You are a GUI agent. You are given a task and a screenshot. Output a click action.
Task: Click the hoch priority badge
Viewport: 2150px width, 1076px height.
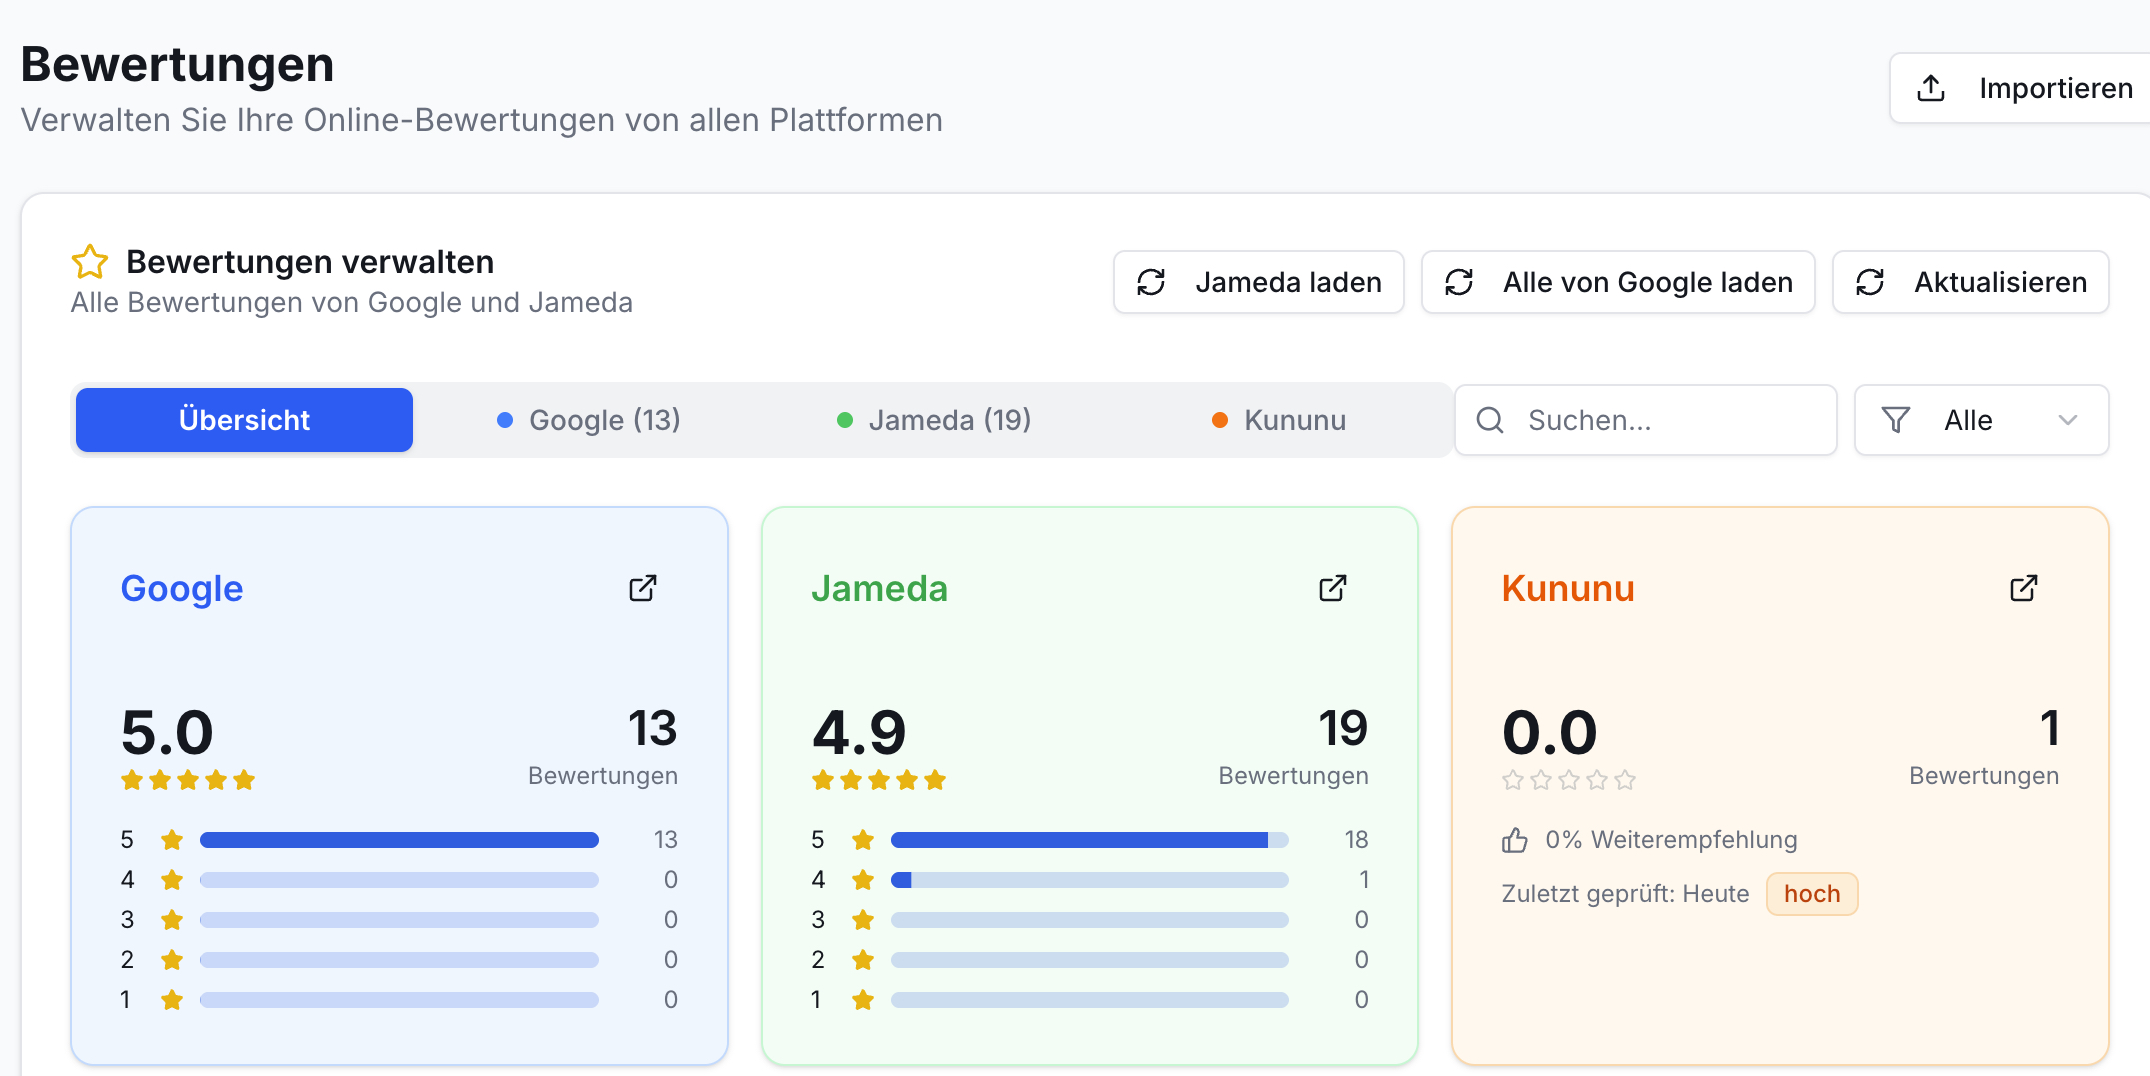point(1812,894)
